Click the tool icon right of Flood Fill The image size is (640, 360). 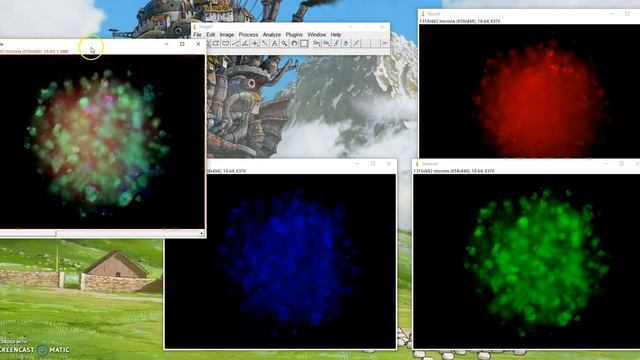coord(356,43)
